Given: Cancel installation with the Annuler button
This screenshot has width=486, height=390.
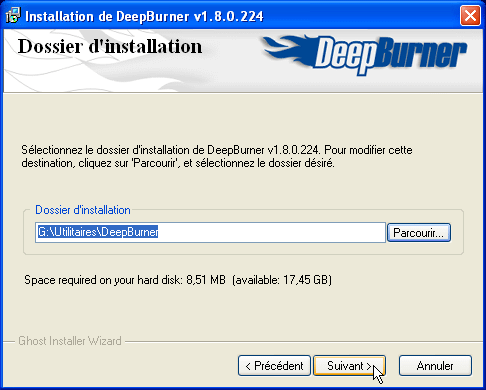Looking at the screenshot, I should tap(435, 366).
